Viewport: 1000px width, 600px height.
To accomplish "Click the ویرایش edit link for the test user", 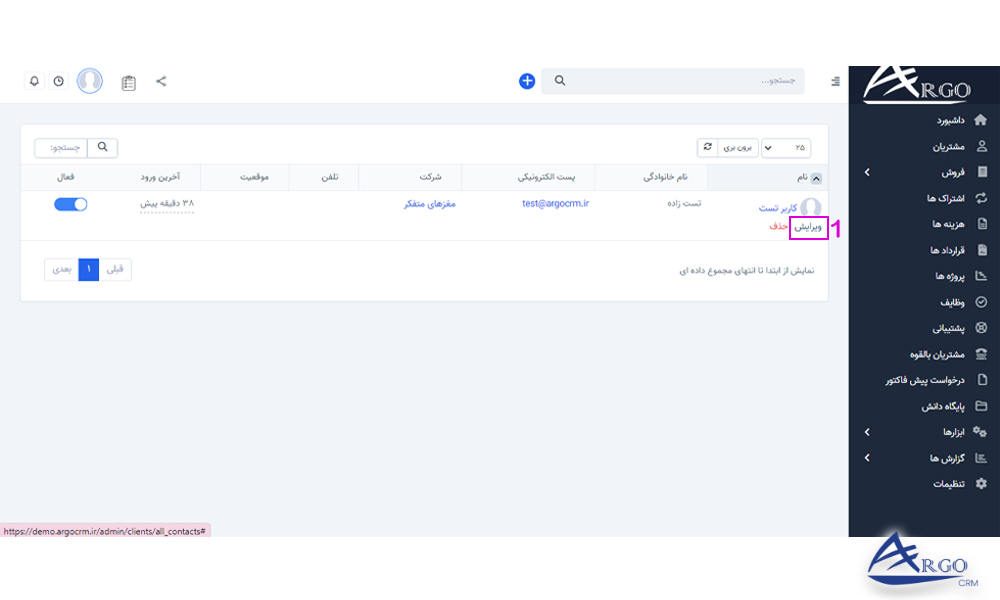I will [x=807, y=228].
